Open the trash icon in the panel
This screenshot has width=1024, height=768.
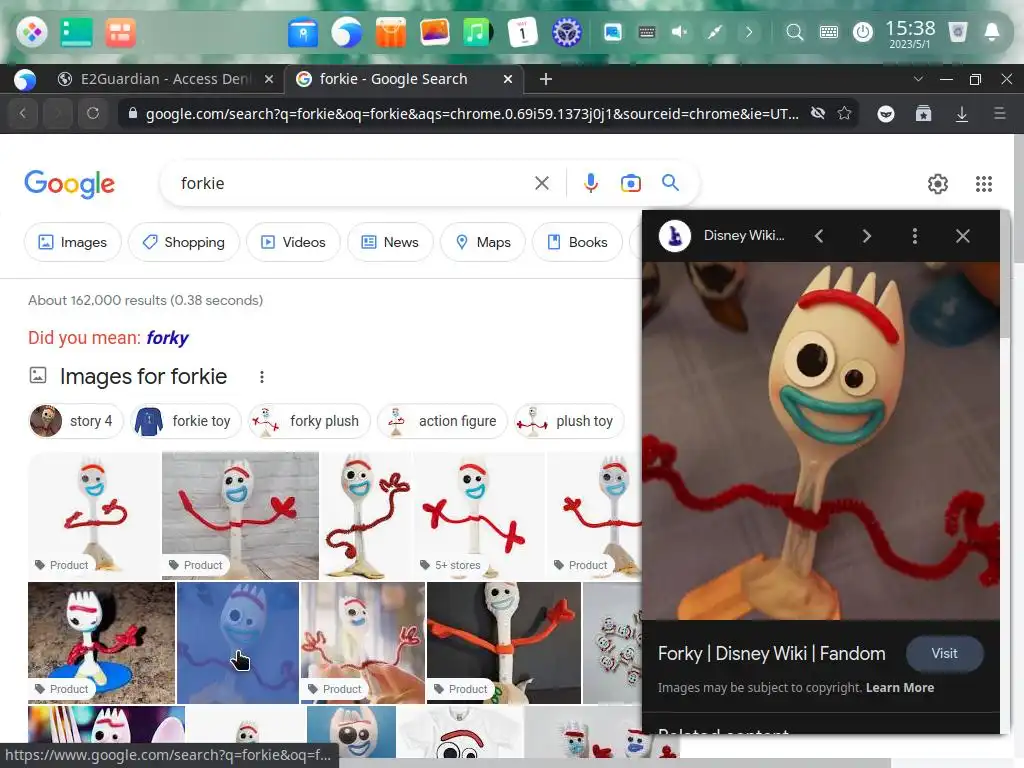coord(957,32)
